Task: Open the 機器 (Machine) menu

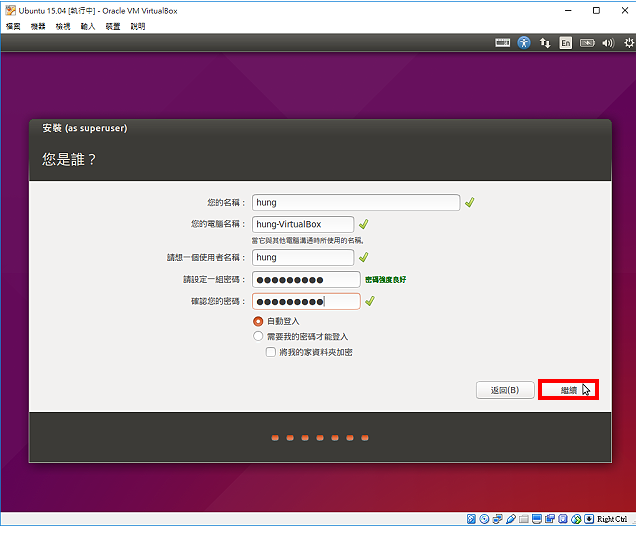Action: pyautogui.click(x=38, y=26)
